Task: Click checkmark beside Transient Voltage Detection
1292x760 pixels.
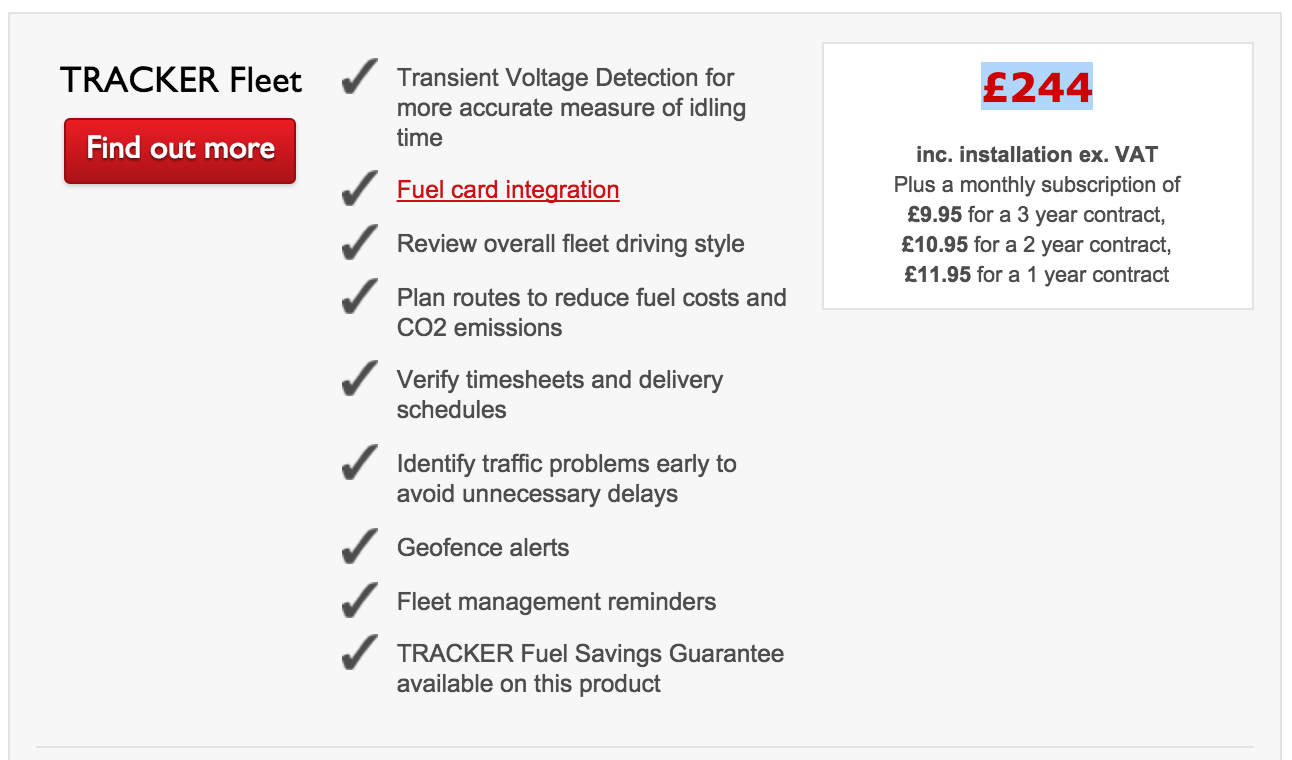Action: [x=359, y=77]
